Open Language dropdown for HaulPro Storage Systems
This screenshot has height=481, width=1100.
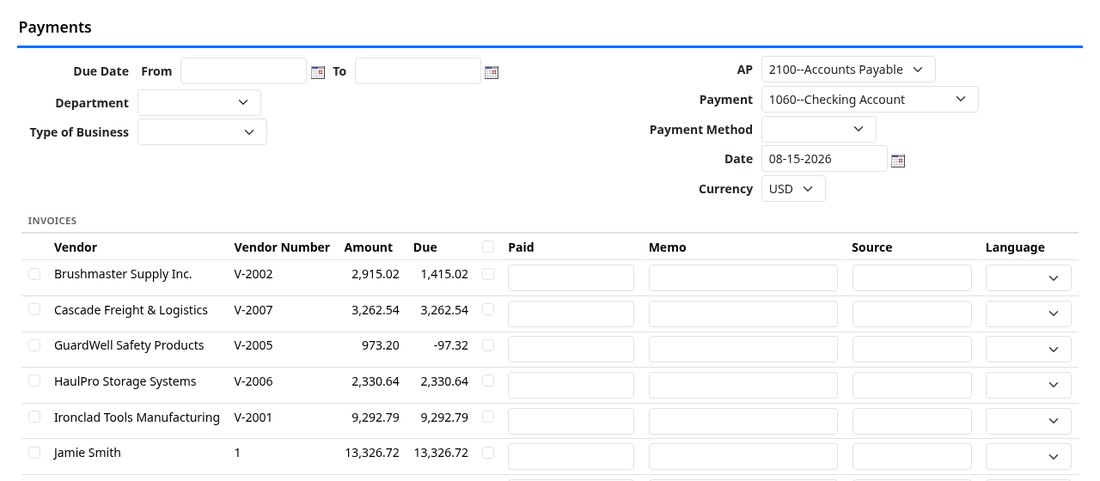pos(1028,385)
